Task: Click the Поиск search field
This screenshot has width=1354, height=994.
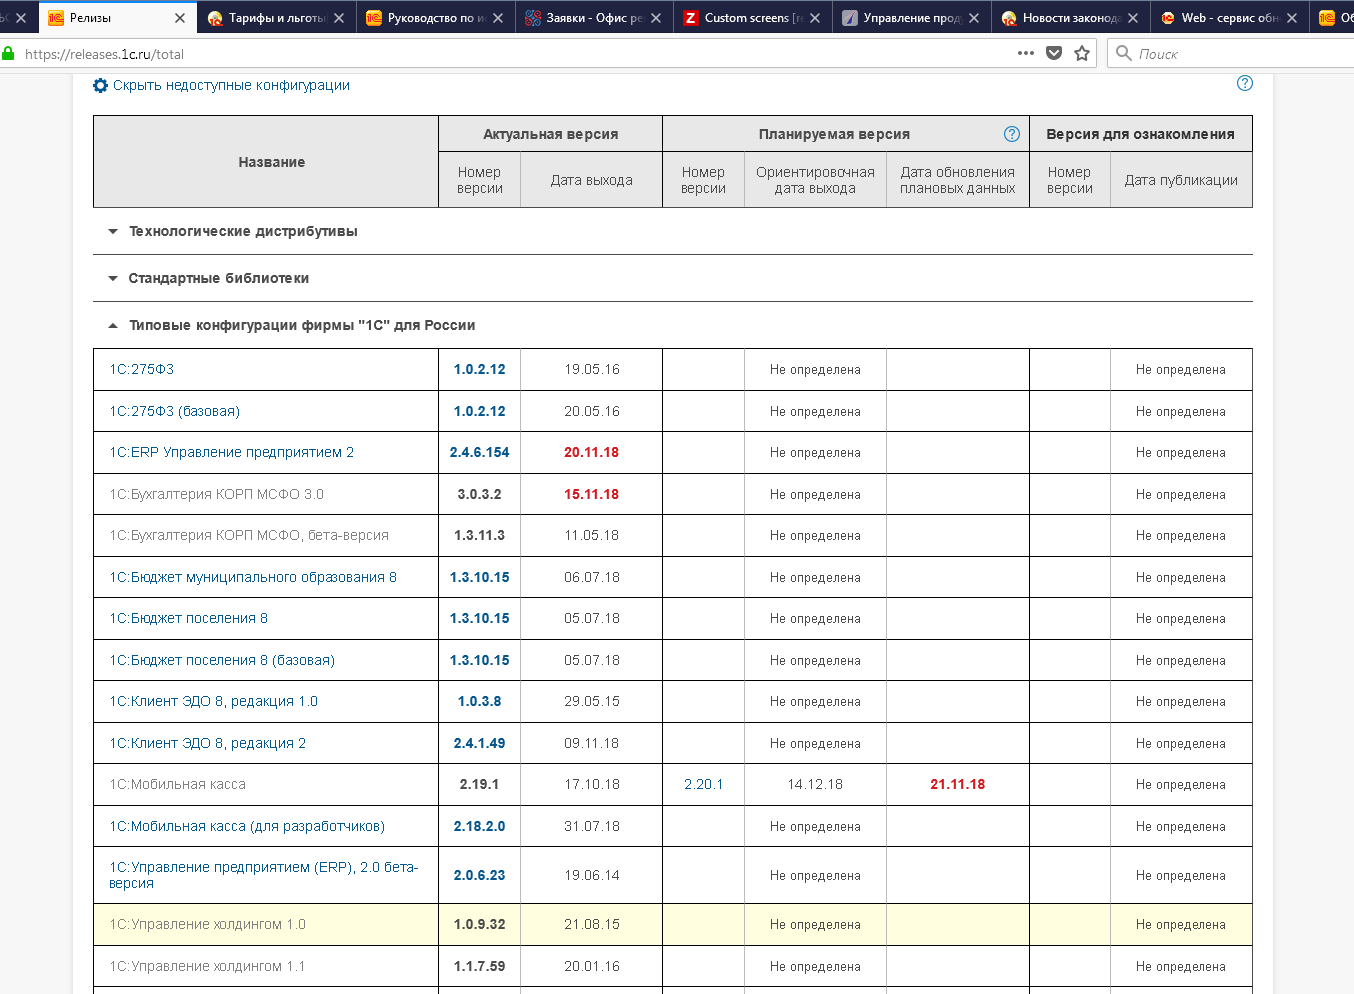Action: pos(1230,53)
